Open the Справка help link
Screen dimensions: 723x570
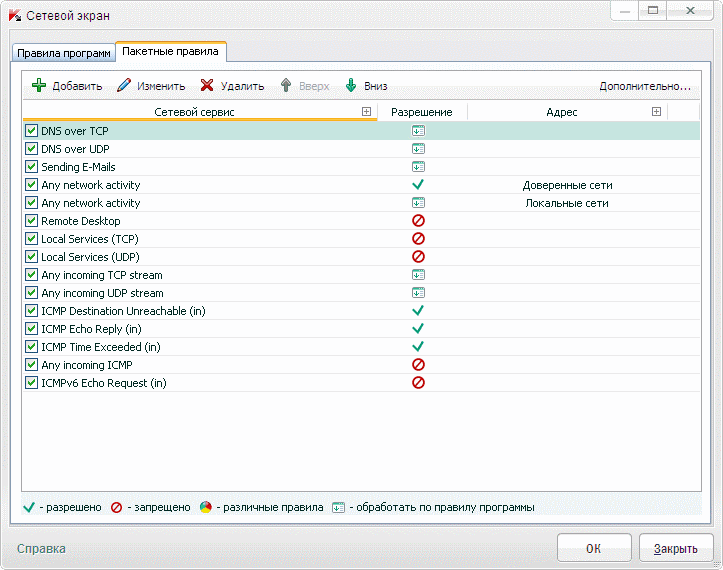(41, 548)
